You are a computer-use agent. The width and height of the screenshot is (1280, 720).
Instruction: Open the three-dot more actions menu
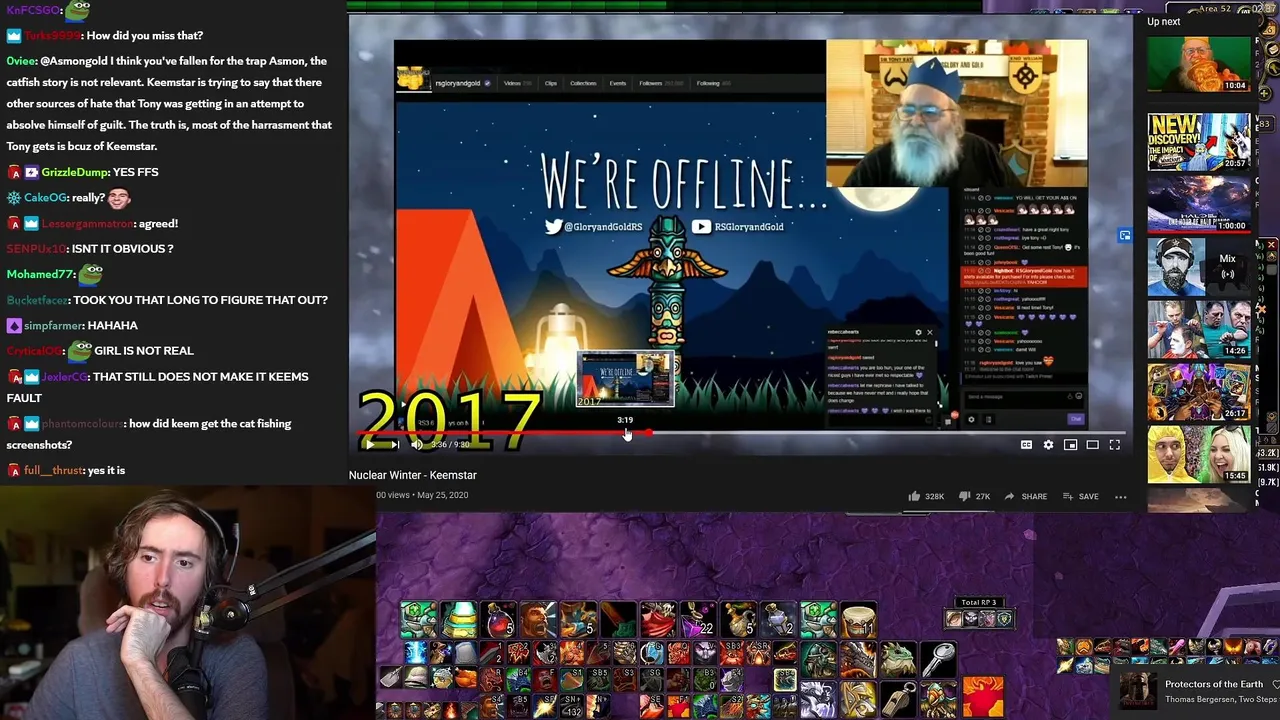(1121, 496)
